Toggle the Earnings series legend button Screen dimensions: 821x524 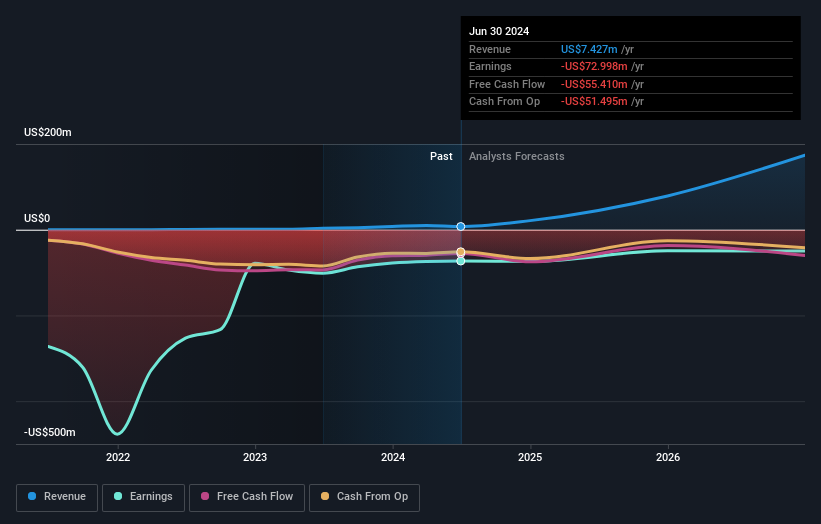click(x=143, y=497)
